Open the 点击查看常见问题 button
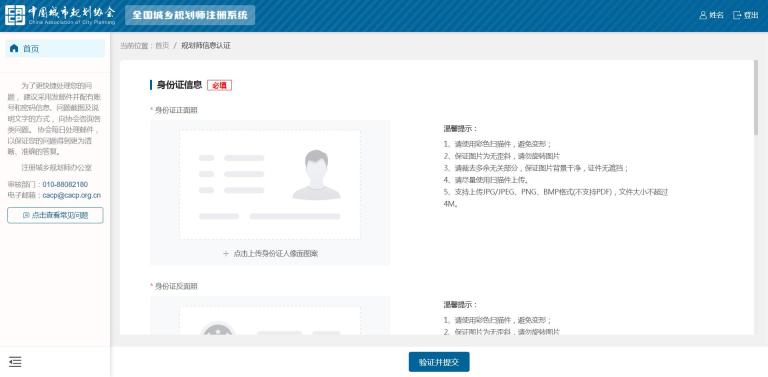Image resolution: width=768 pixels, height=377 pixels. [55, 215]
